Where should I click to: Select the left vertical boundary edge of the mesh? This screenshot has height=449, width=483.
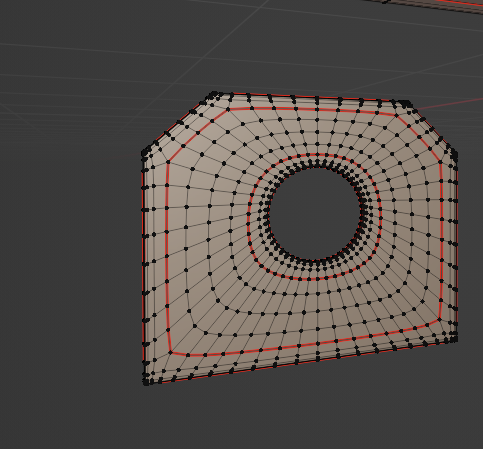(144, 267)
